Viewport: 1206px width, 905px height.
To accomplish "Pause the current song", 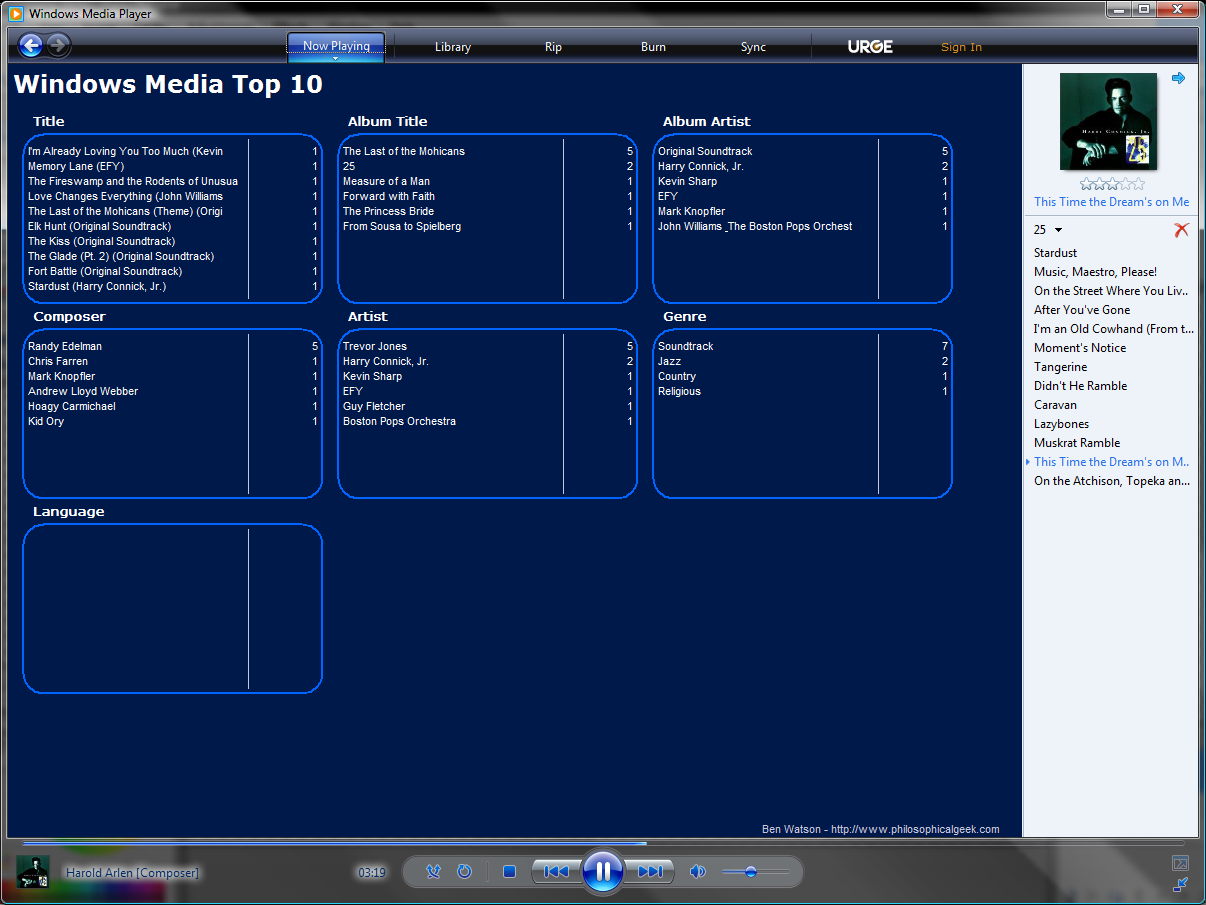I will [x=603, y=872].
